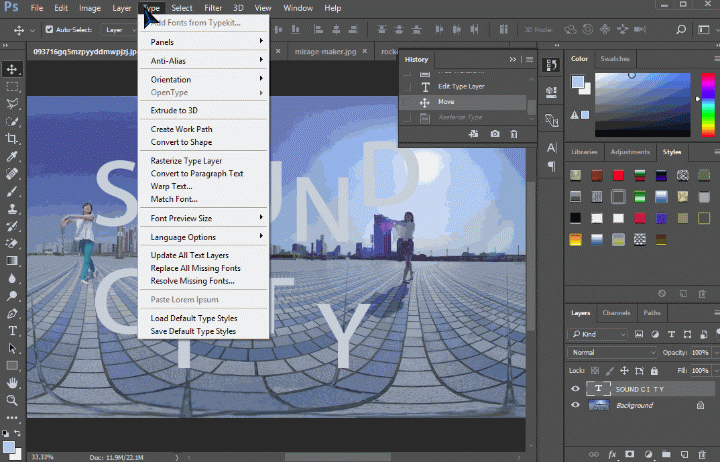Hide the SOUND CITY text layer
The width and height of the screenshot is (720, 462).
point(575,389)
